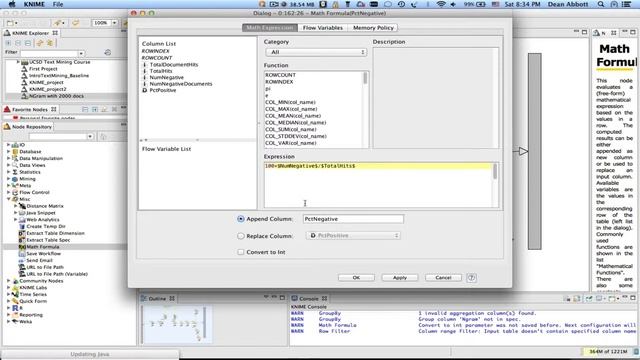Viewport: 640px width, 360px height.
Task: Open the dialog help question-mark button
Action: pos(471,278)
